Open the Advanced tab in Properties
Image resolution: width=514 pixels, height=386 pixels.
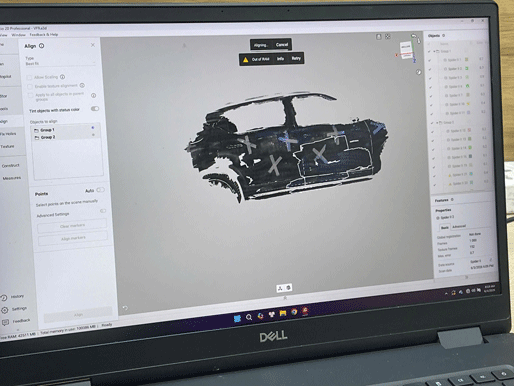pyautogui.click(x=459, y=226)
